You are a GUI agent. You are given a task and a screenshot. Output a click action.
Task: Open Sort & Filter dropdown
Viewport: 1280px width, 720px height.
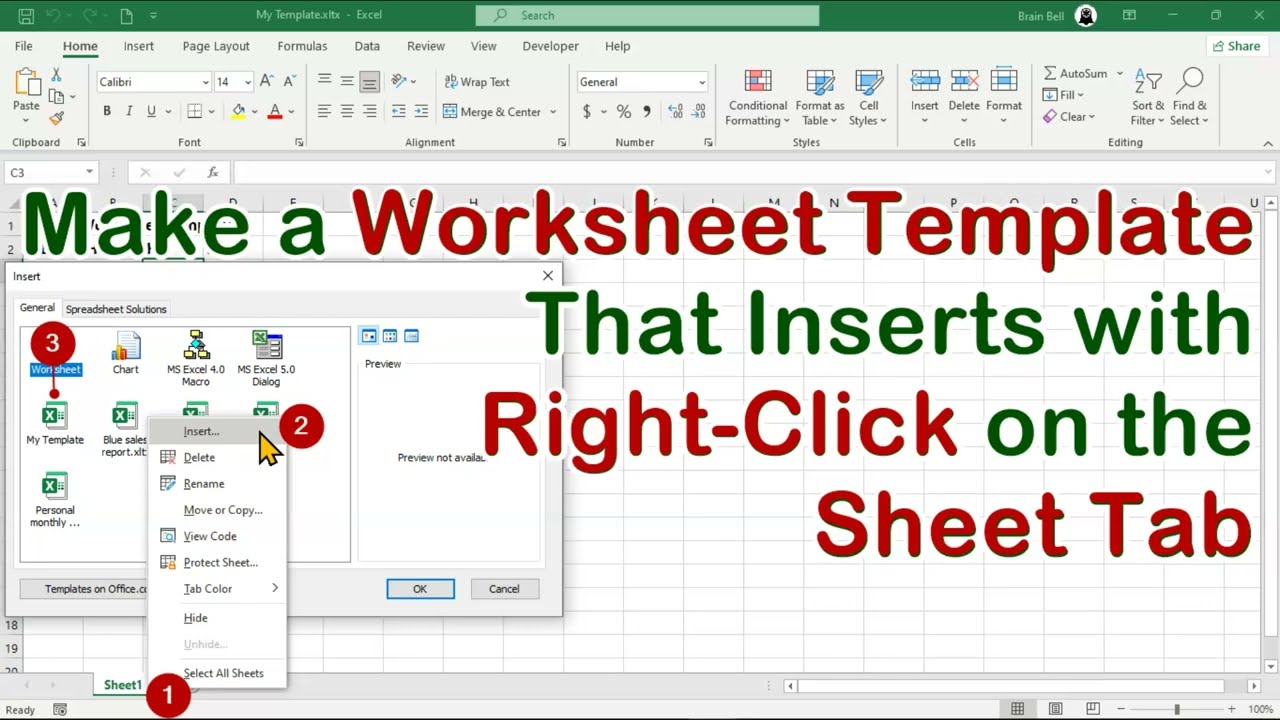pos(1148,97)
